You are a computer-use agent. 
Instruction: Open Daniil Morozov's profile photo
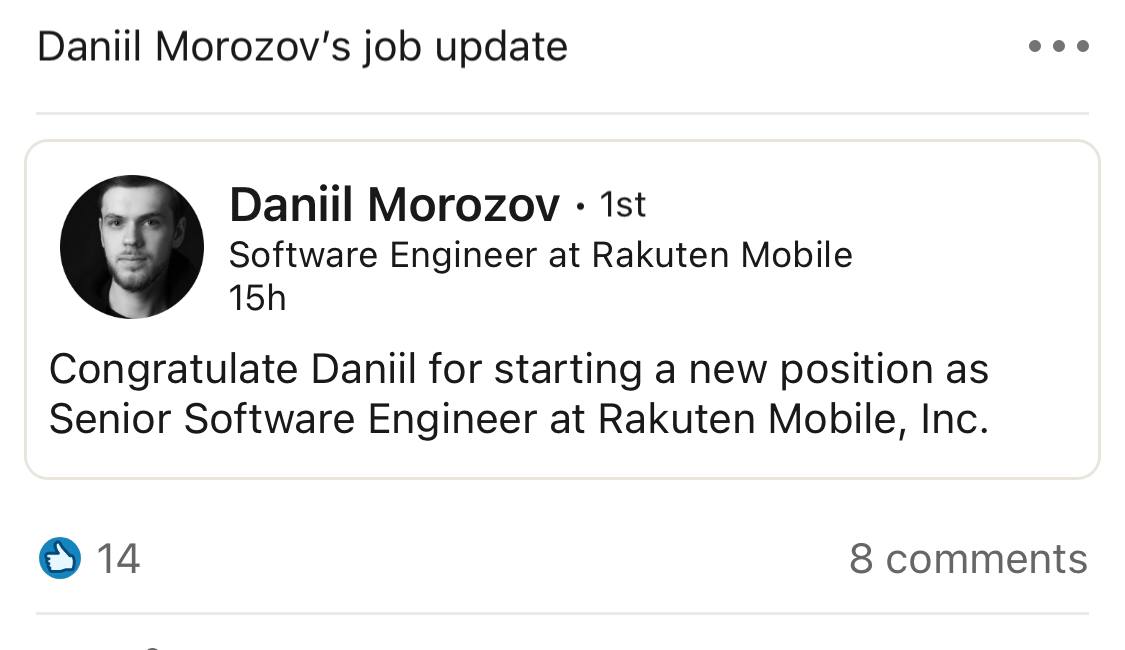coord(132,247)
